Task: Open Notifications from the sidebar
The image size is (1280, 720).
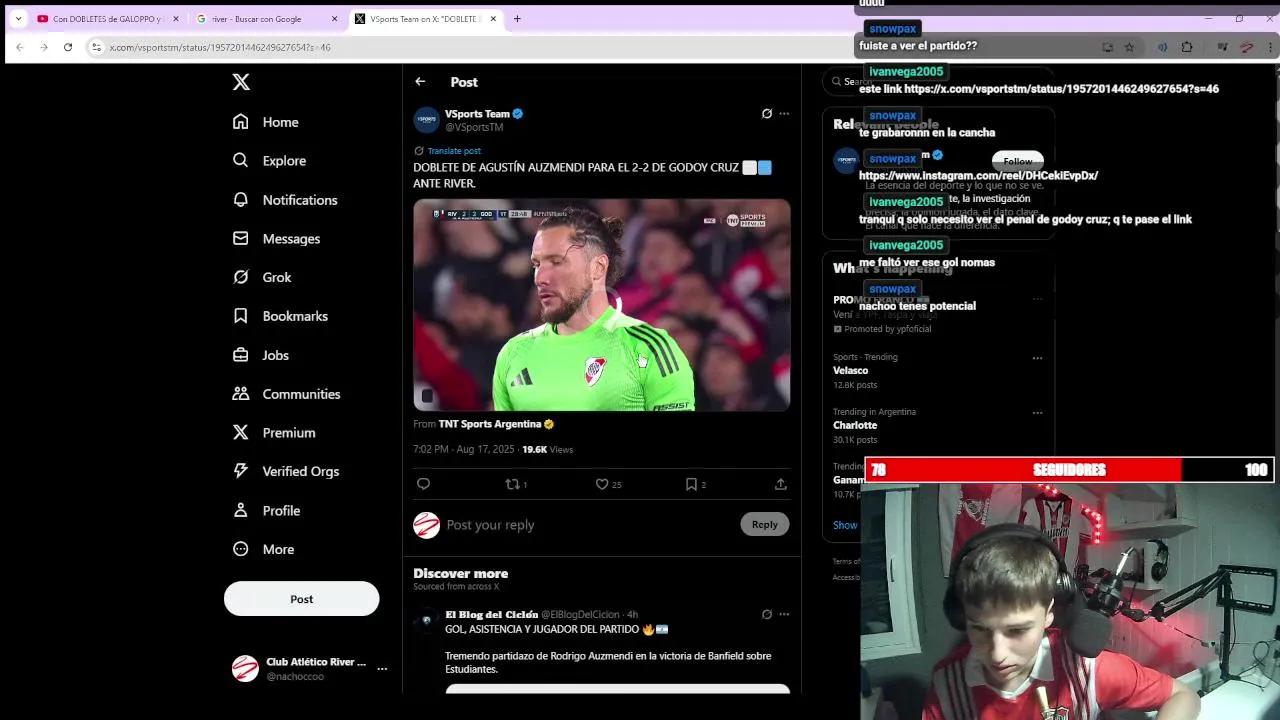Action: coord(284,200)
